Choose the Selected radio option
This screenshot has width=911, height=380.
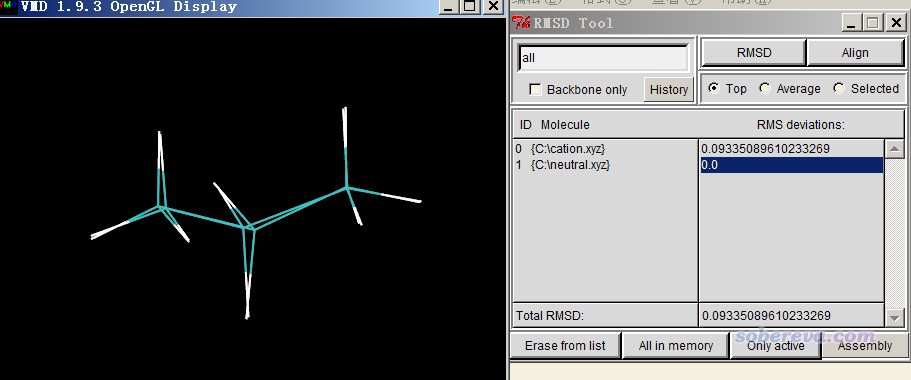(x=838, y=88)
